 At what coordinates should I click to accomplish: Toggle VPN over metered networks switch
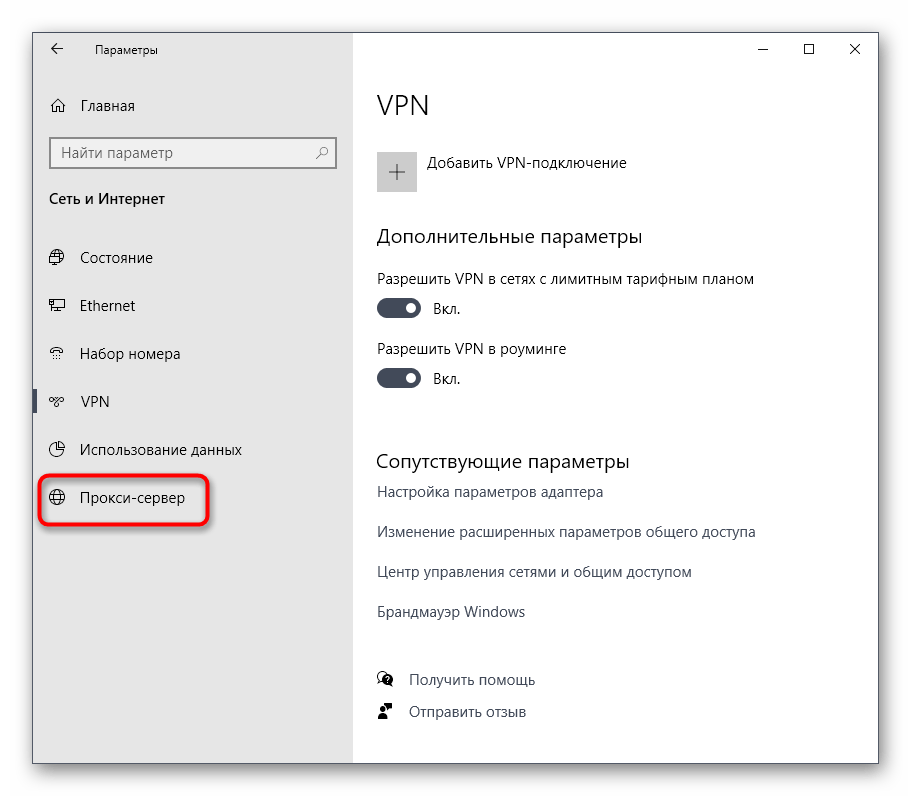[x=399, y=309]
